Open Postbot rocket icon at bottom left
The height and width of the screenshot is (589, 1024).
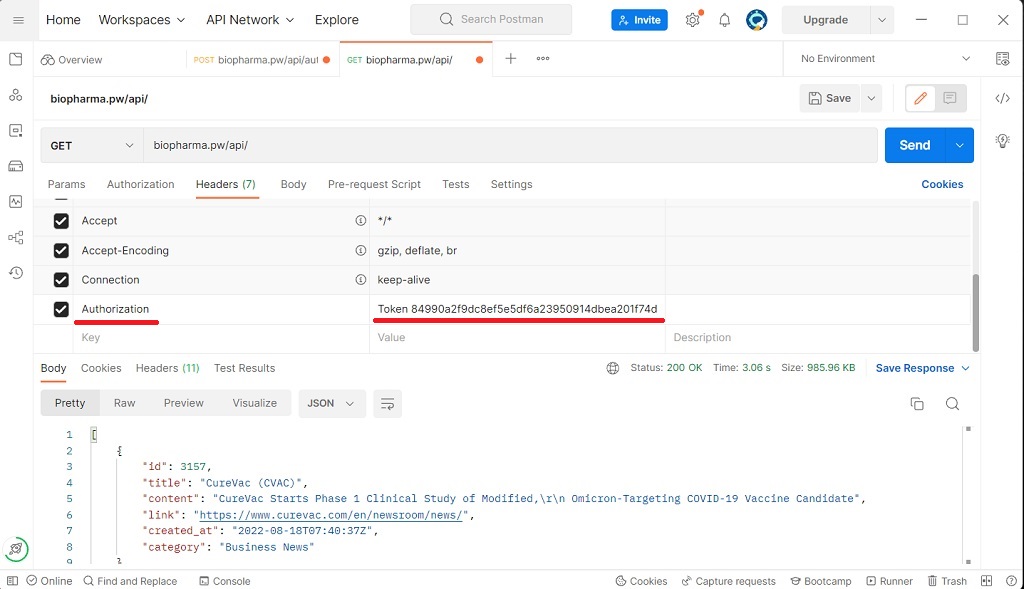point(16,549)
